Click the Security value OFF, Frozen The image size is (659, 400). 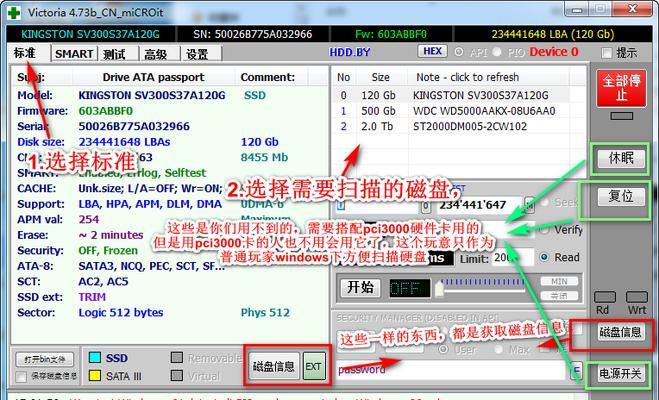click(x=108, y=250)
